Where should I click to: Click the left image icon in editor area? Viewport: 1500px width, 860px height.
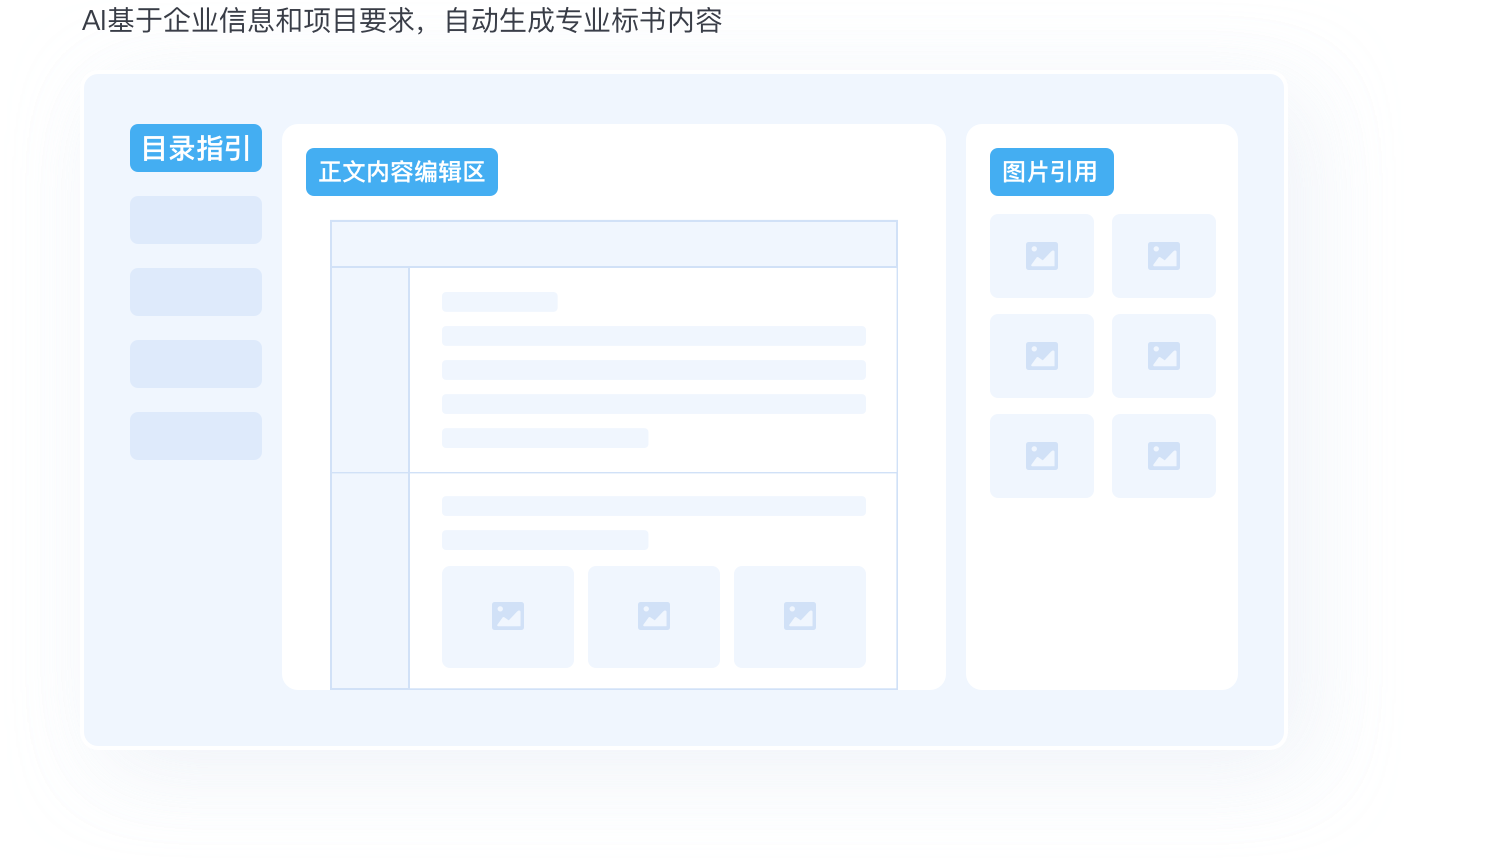[508, 616]
